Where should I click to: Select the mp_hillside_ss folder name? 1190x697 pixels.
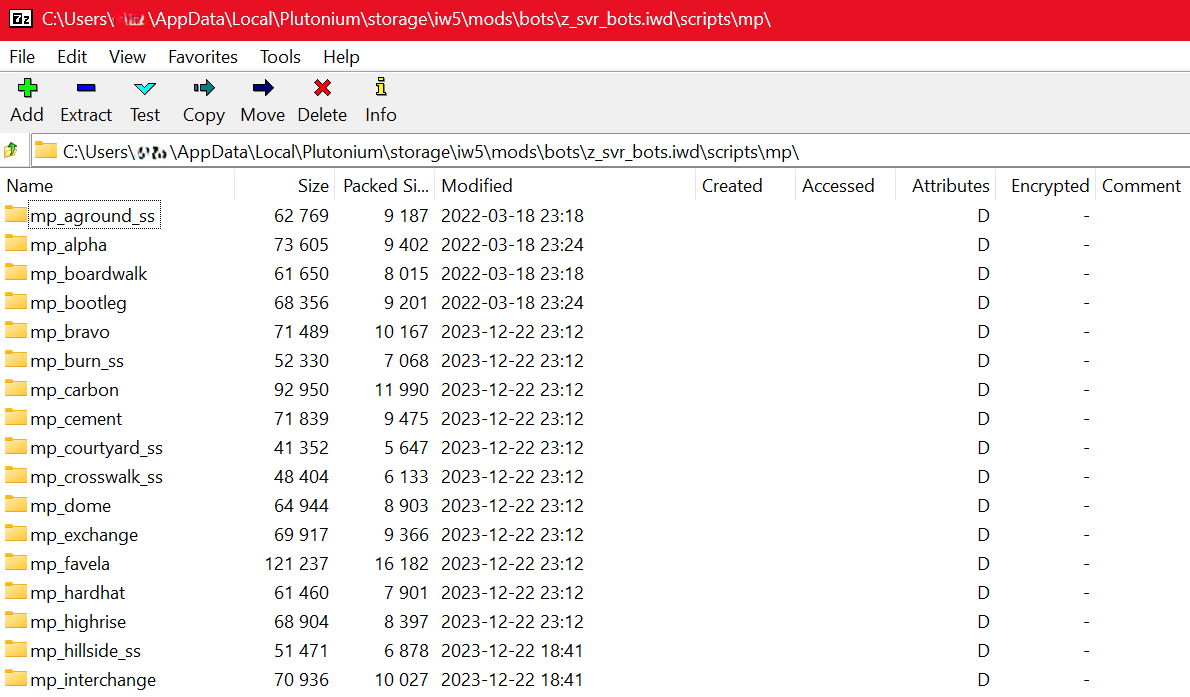[85, 651]
